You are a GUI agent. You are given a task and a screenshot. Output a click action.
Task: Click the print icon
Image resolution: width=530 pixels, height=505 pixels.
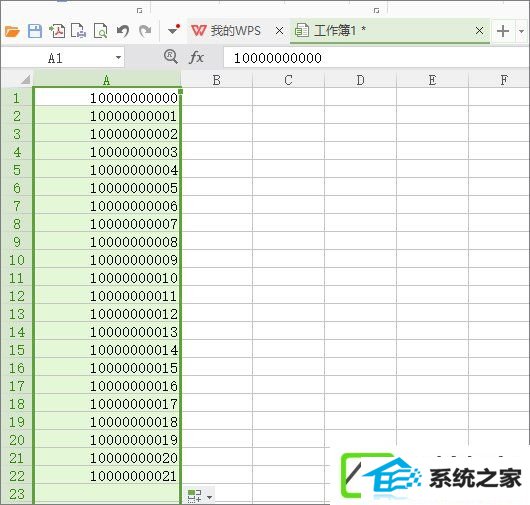click(x=78, y=31)
